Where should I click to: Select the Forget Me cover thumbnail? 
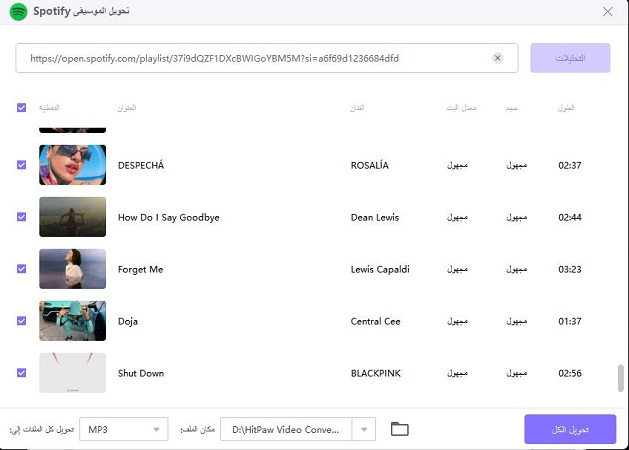[73, 269]
